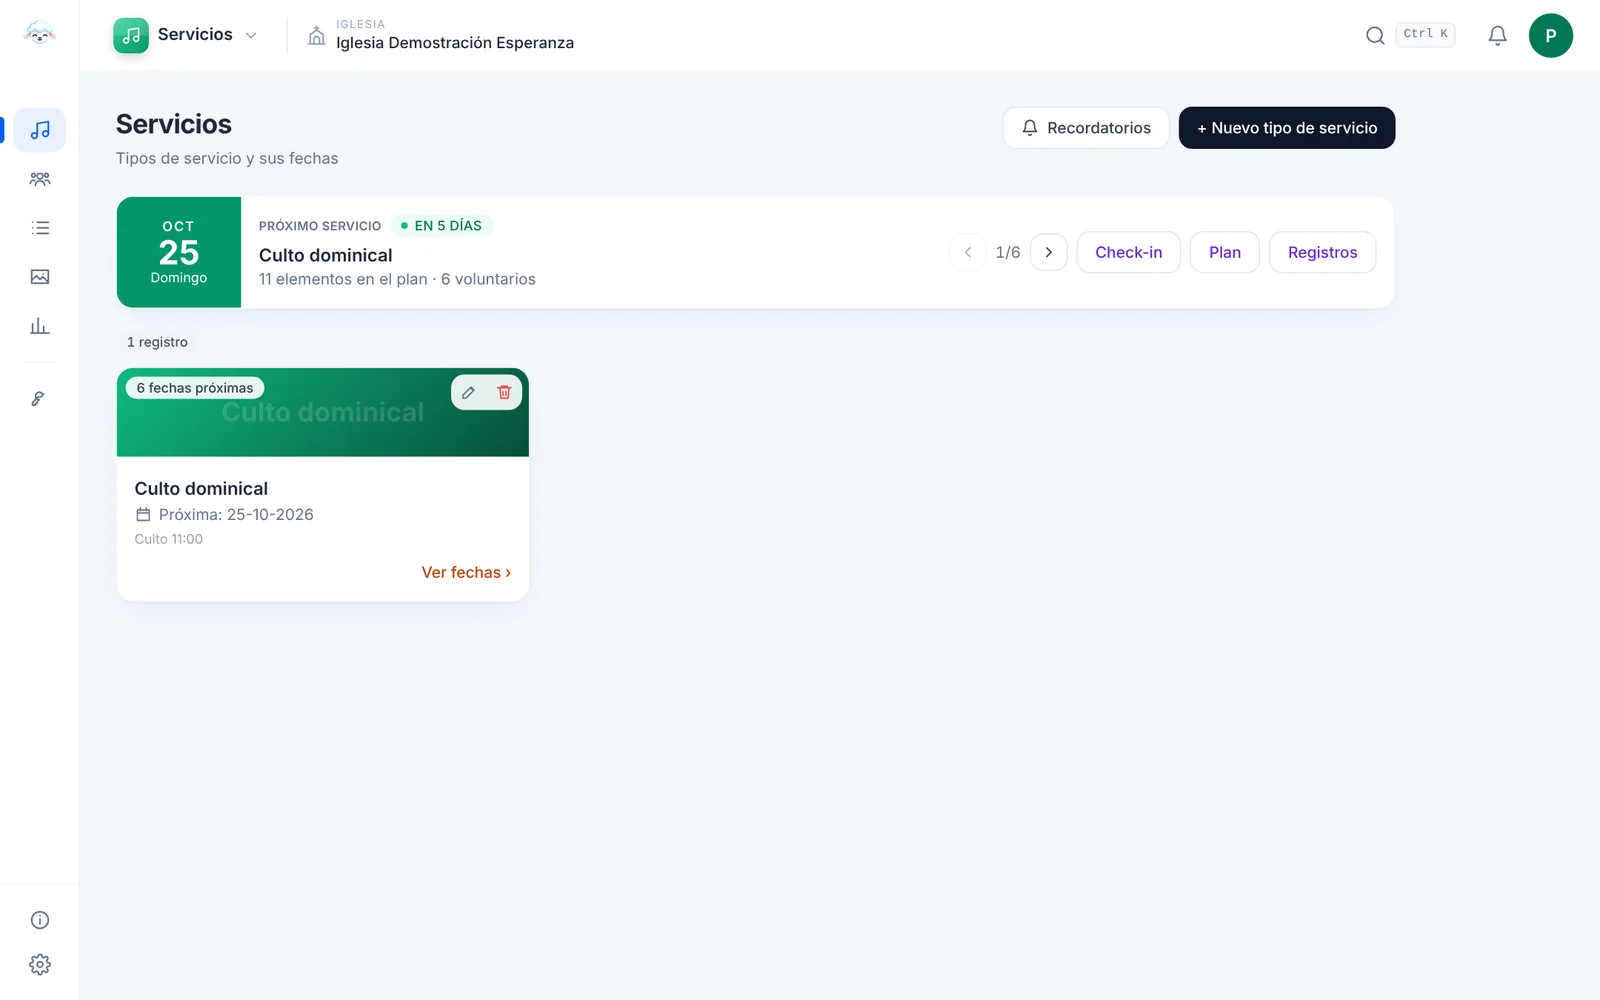Click the '1/6' page indicator
The image size is (1600, 1000).
click(1008, 252)
